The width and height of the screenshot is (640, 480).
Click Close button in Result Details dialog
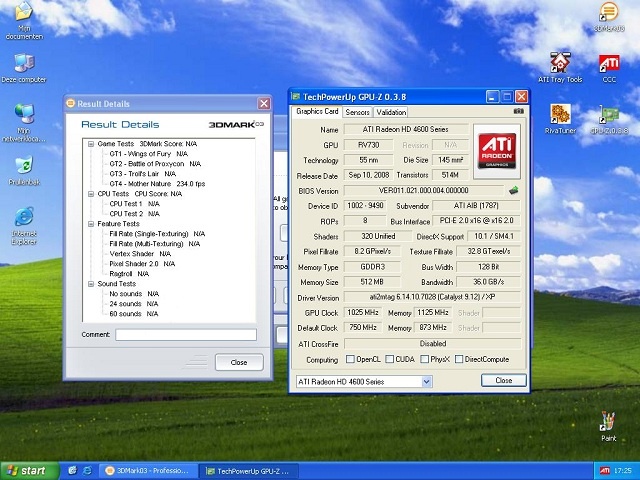coord(238,362)
